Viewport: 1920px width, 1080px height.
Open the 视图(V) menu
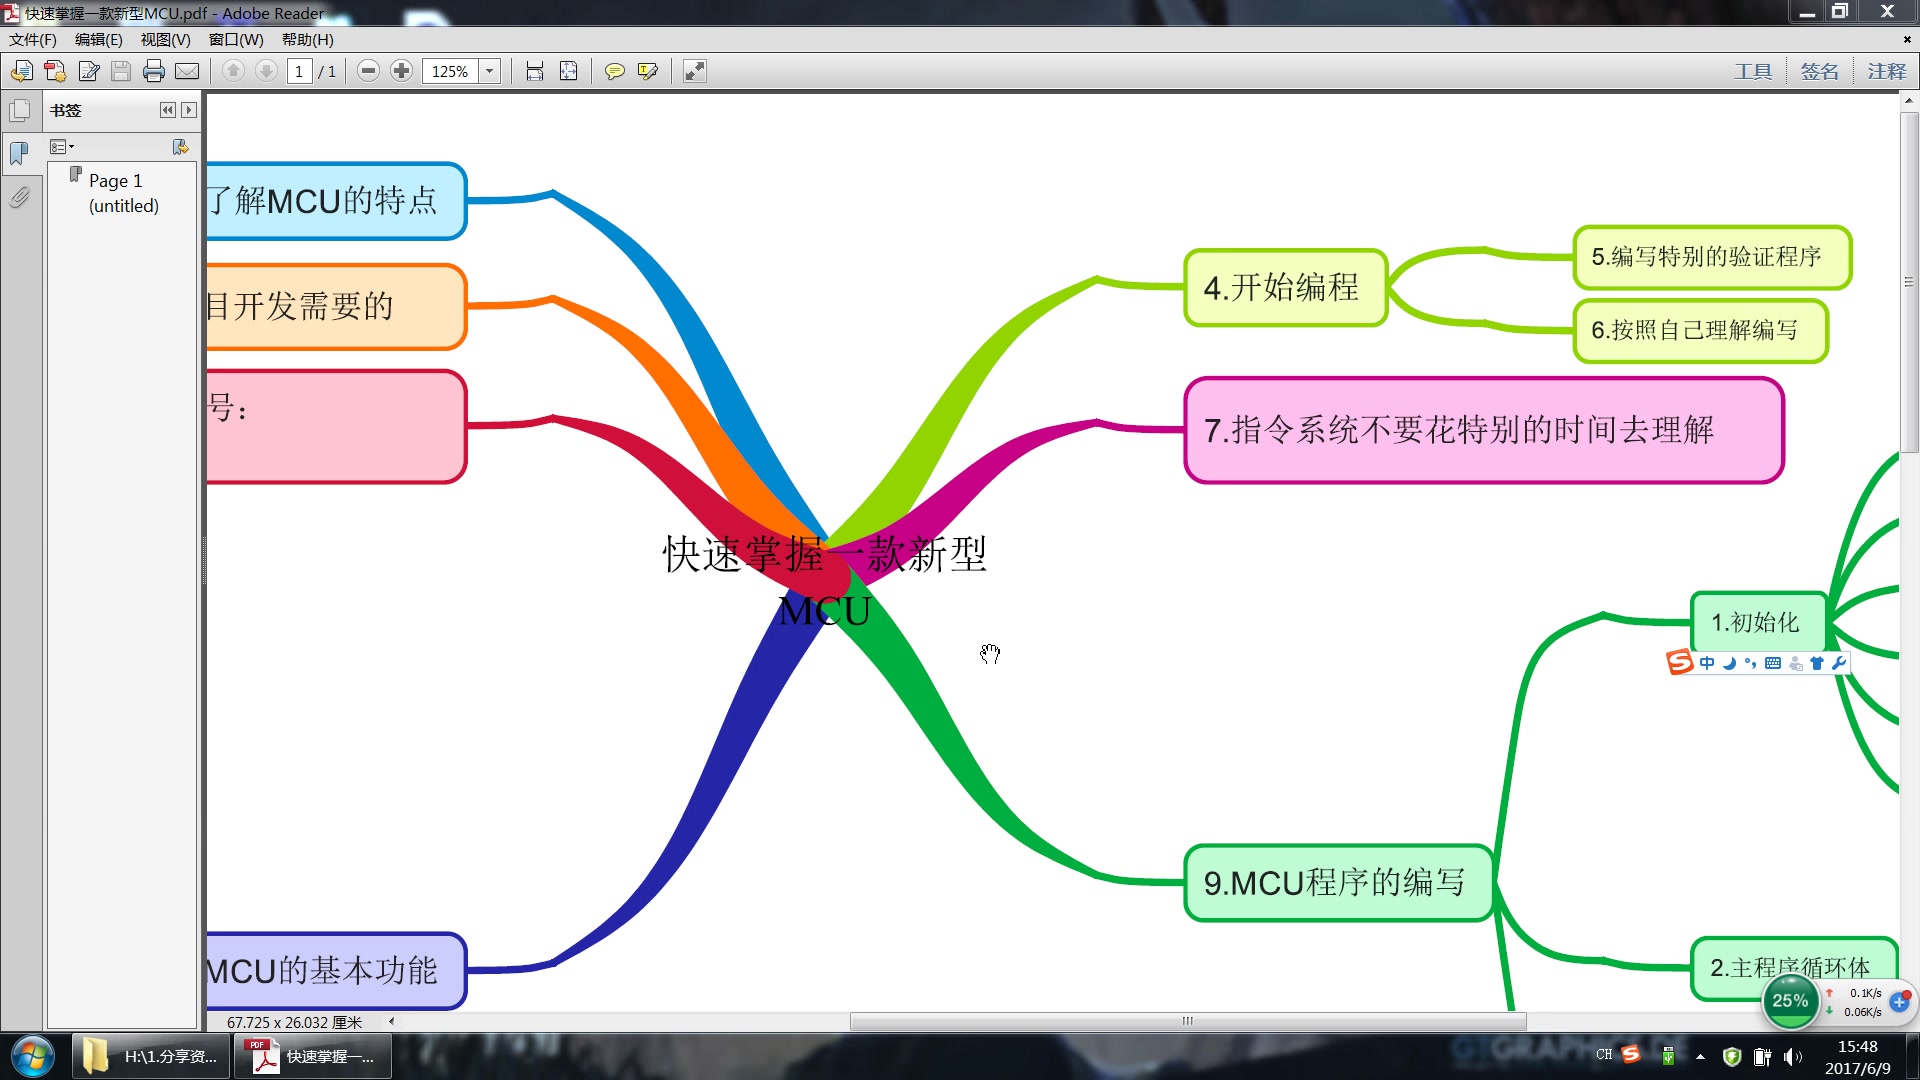(165, 40)
